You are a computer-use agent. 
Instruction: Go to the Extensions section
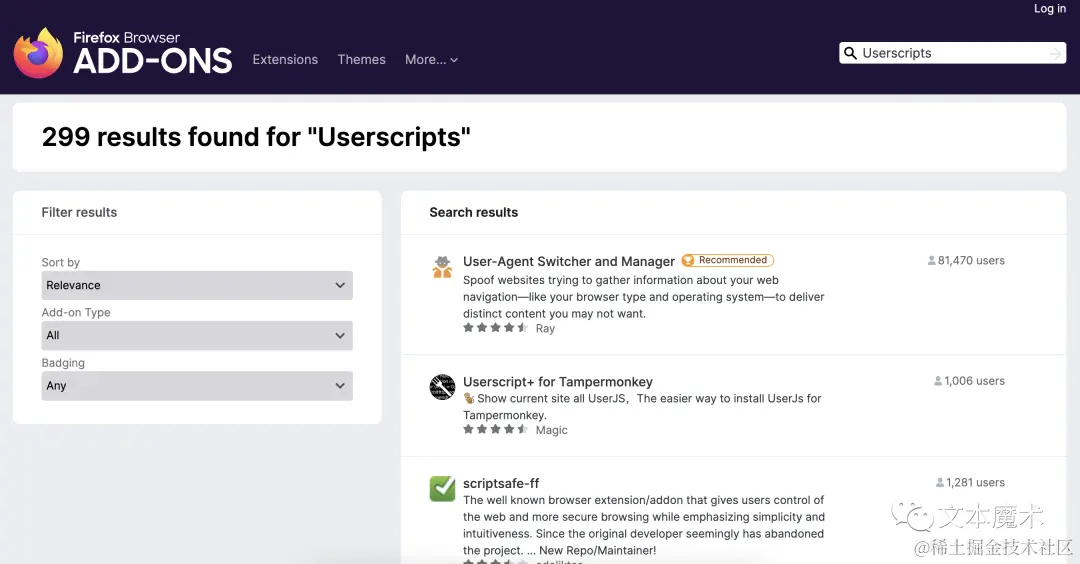pyautogui.click(x=285, y=60)
